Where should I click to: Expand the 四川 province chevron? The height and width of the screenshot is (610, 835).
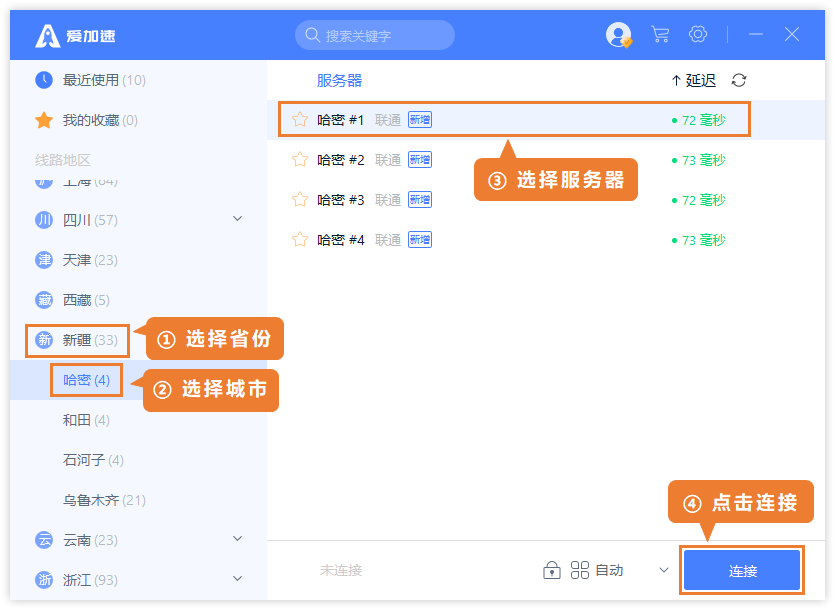click(238, 218)
